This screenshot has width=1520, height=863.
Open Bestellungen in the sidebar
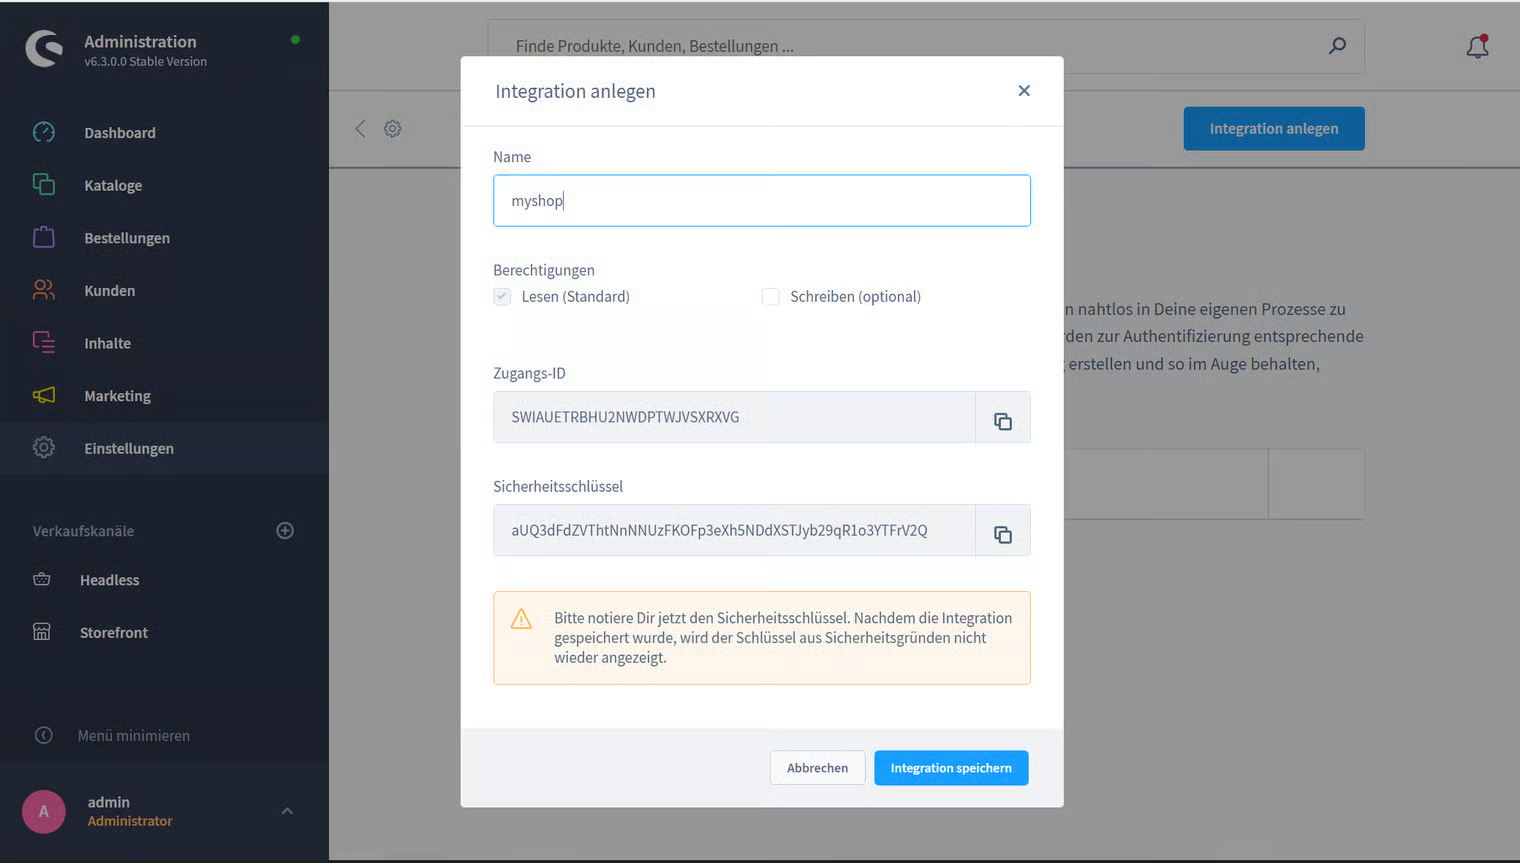pyautogui.click(x=127, y=238)
